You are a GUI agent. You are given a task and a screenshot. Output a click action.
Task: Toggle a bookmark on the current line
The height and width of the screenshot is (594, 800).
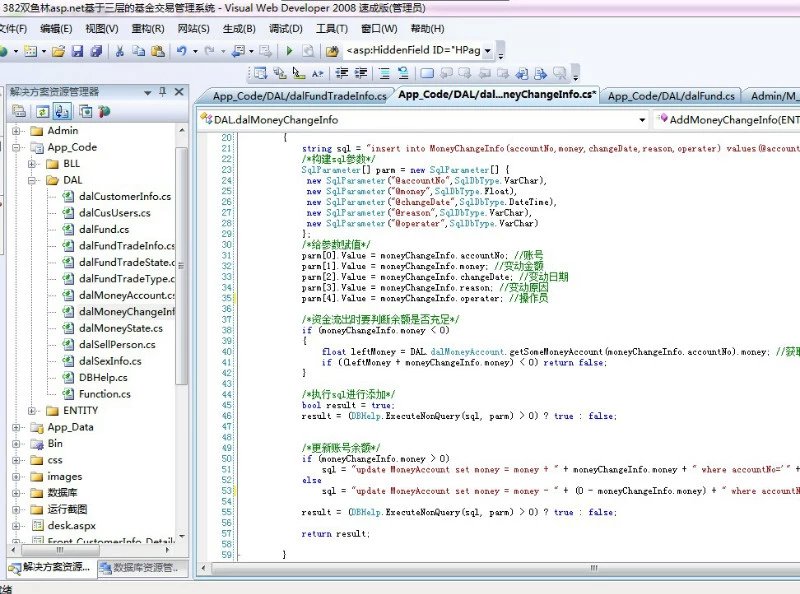(426, 73)
